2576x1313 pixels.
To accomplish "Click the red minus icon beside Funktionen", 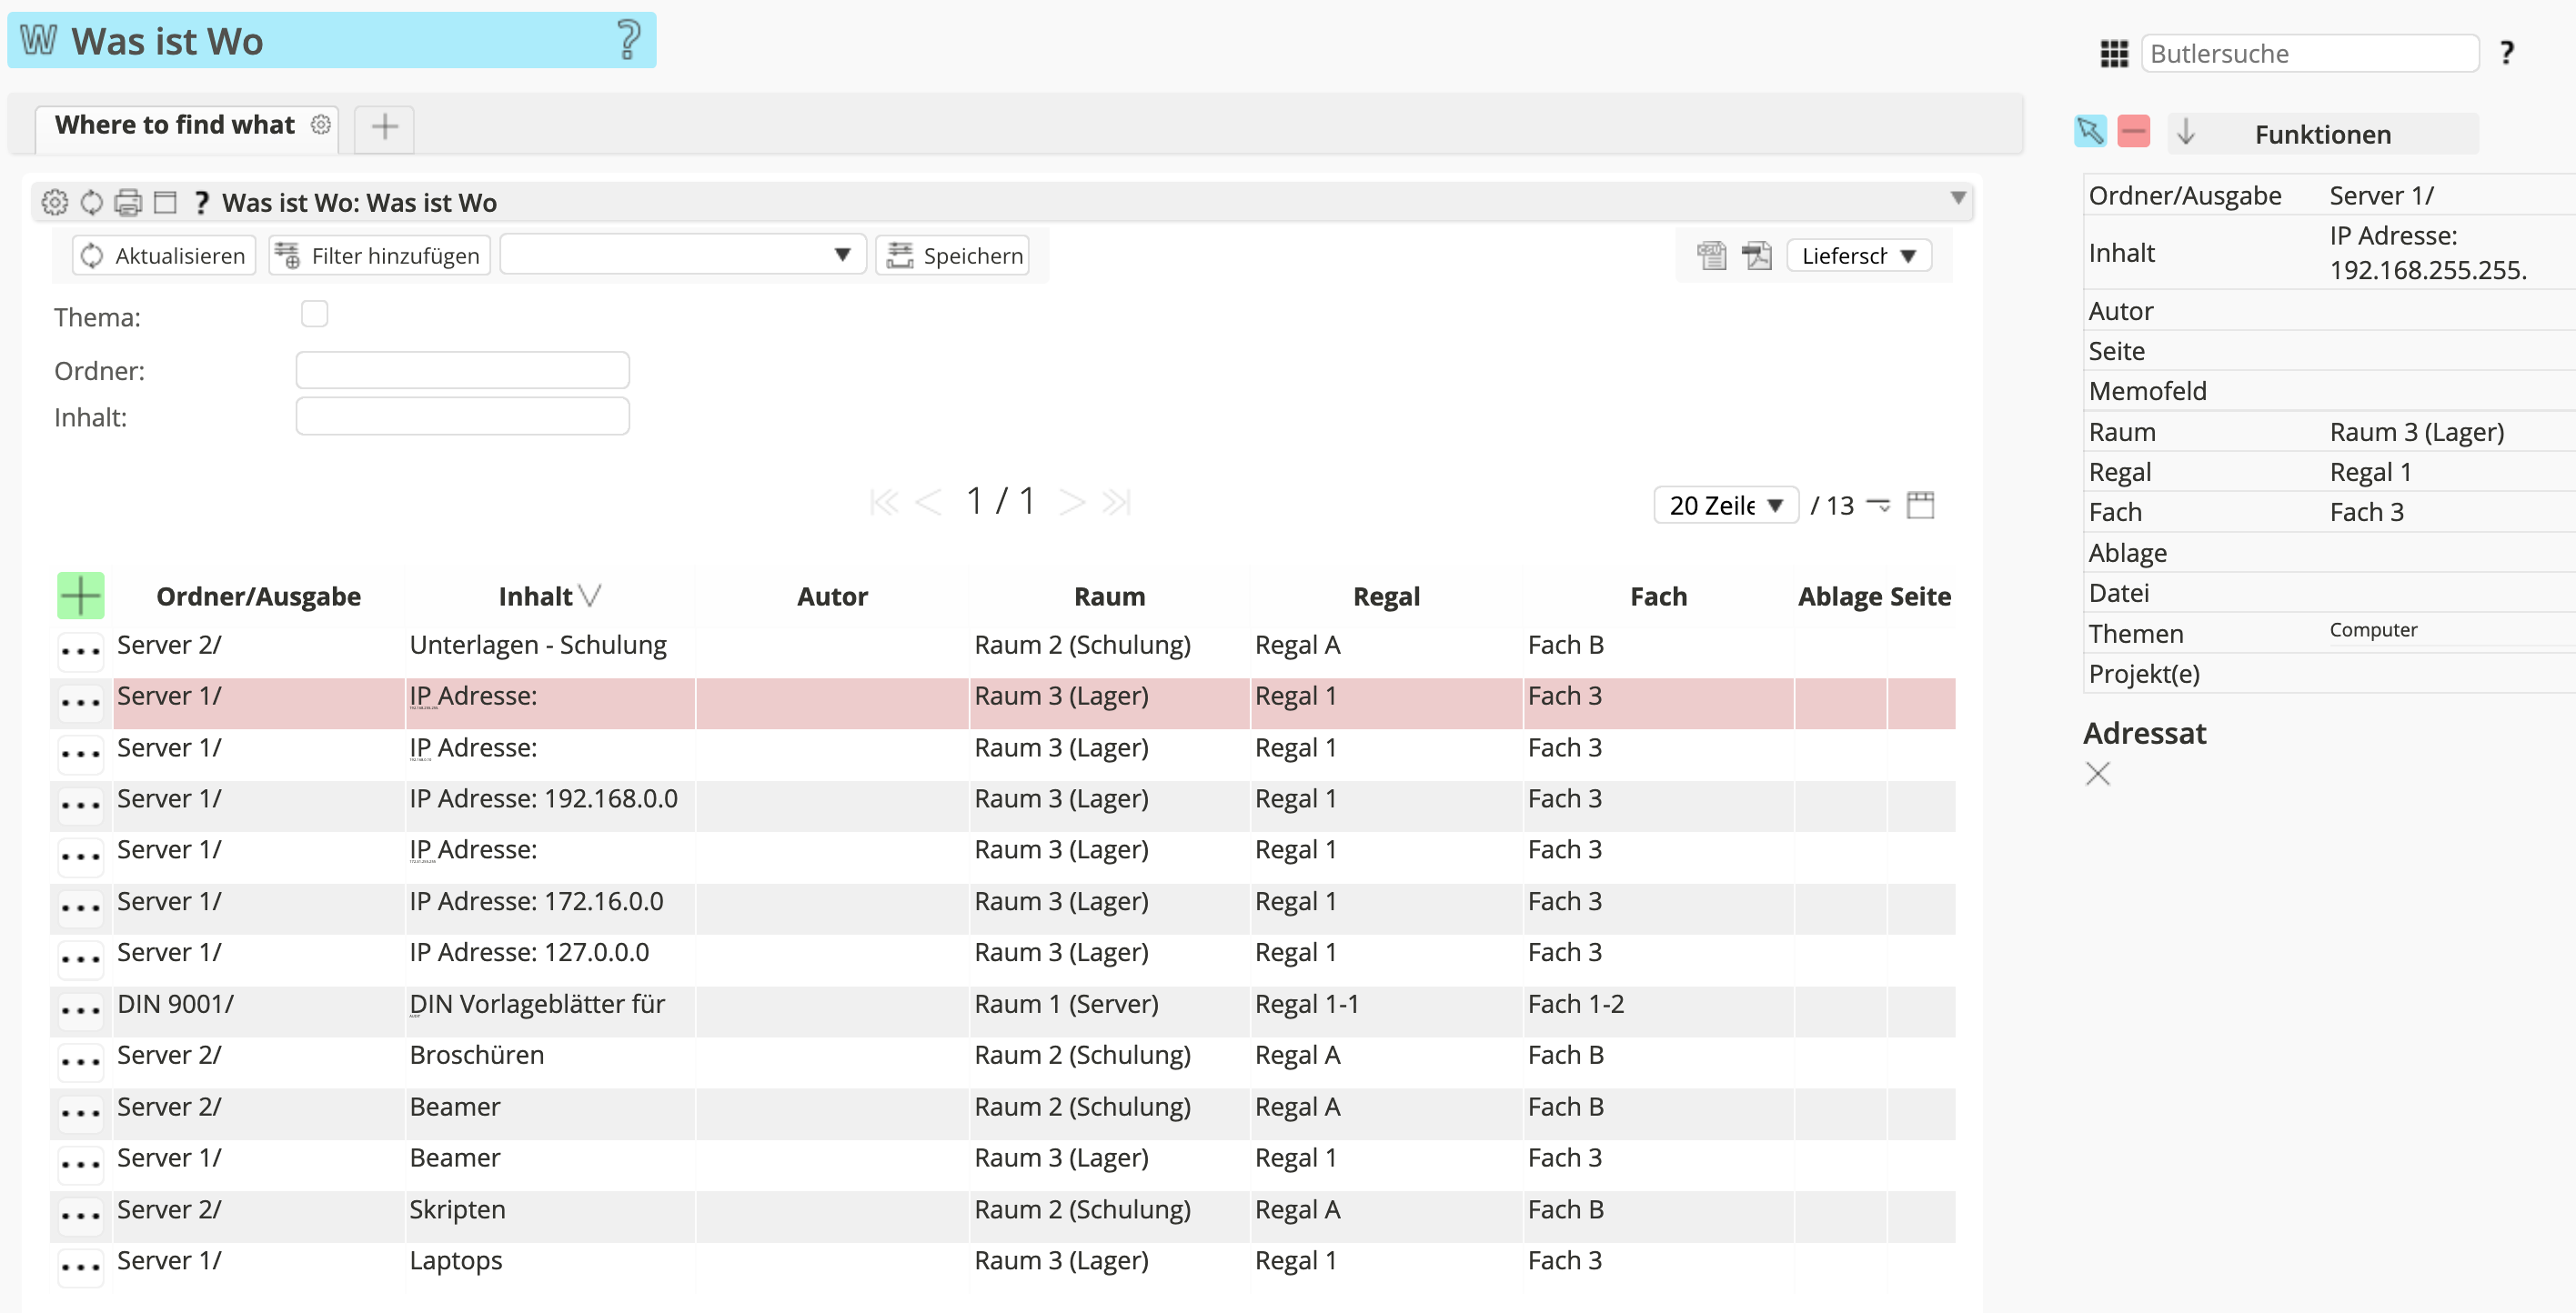I will coord(2132,132).
